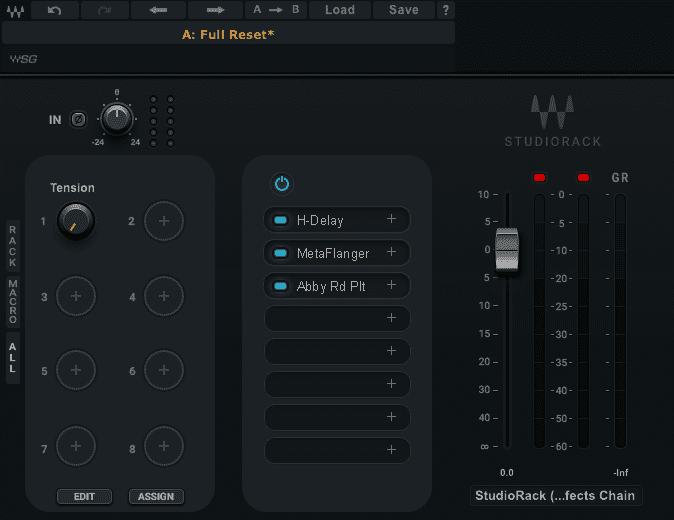674x520 pixels.
Task: Click the IN gain knob
Action: coord(116,119)
